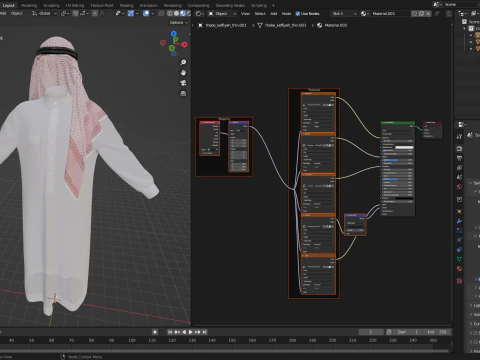480x360 pixels.
Task: Click the viewport zoom magnifier icon
Action: [x=183, y=62]
